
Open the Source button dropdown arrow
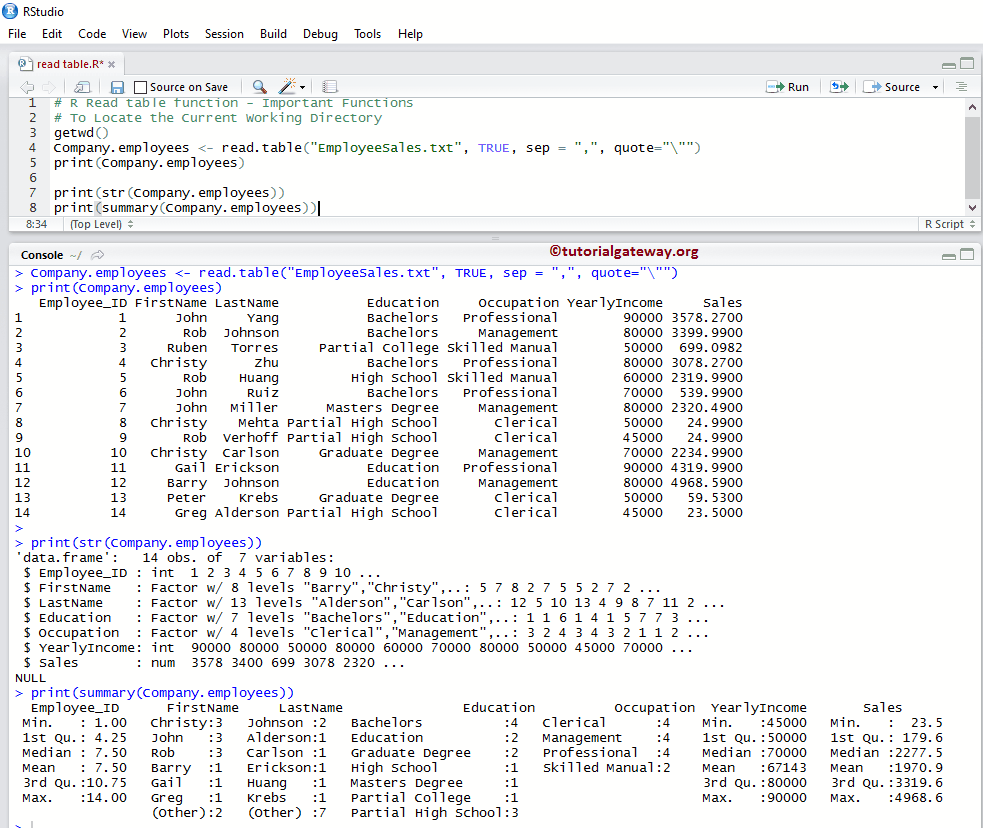pyautogui.click(x=935, y=87)
